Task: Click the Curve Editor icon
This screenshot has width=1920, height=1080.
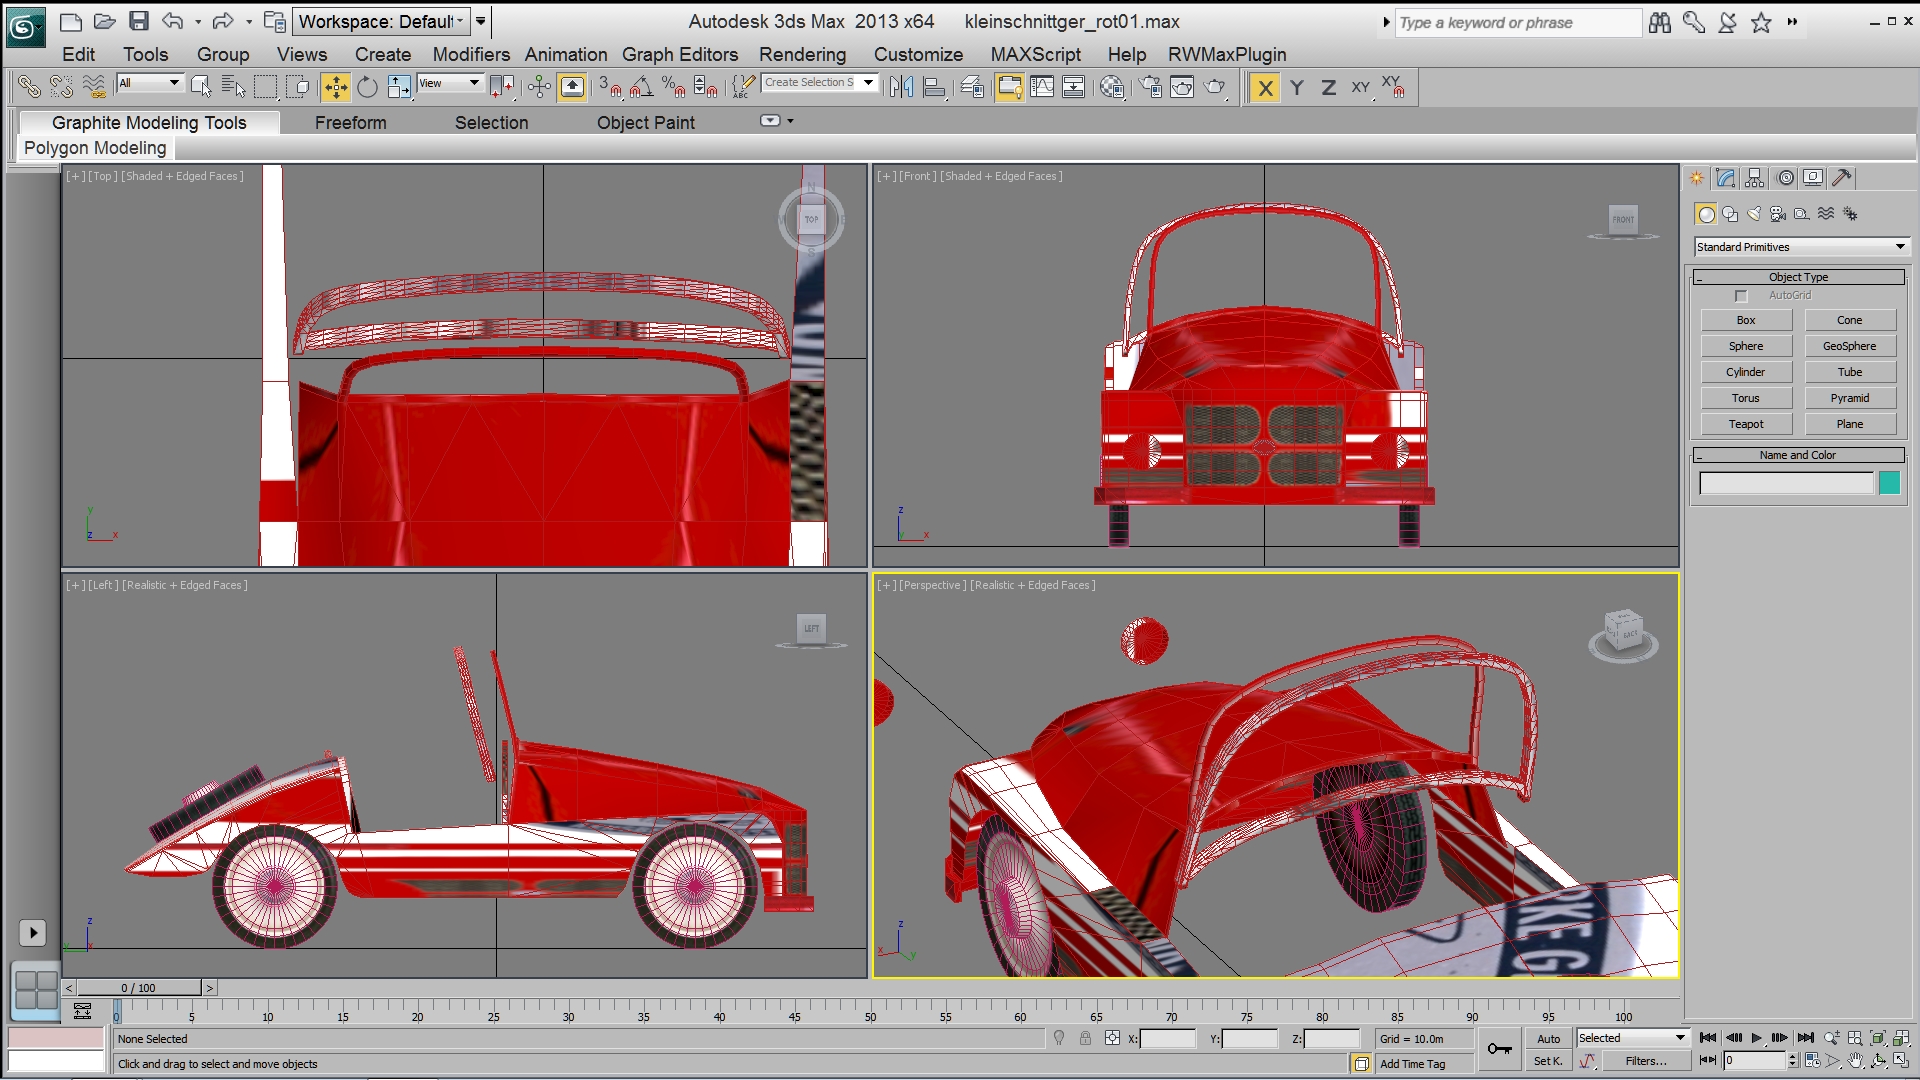Action: 1042,88
